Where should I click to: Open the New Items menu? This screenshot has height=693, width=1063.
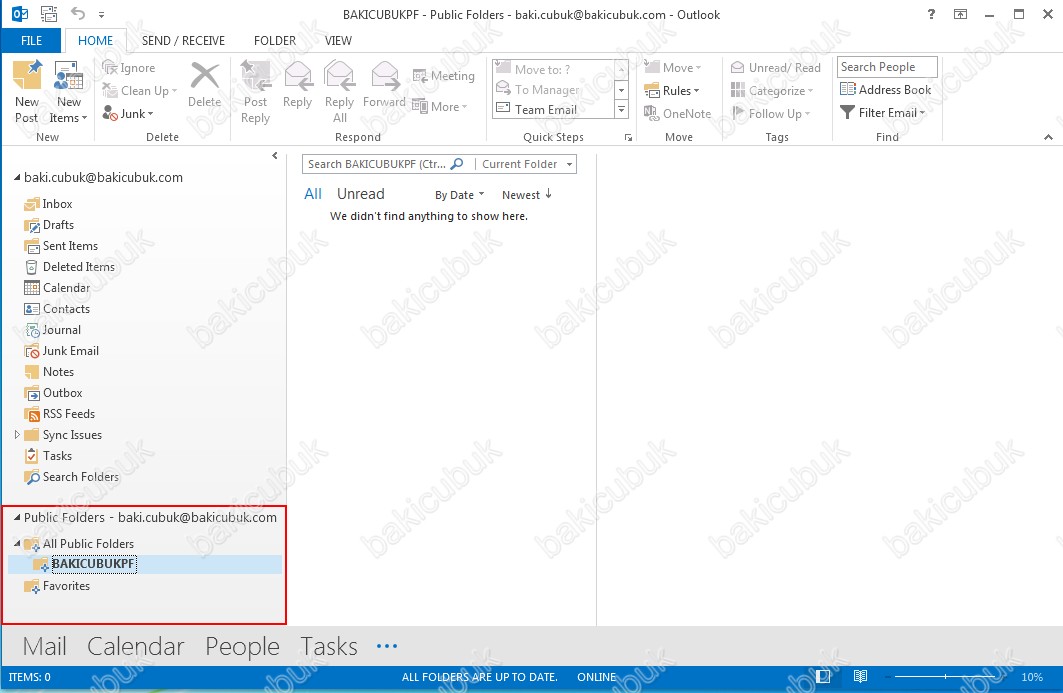68,92
